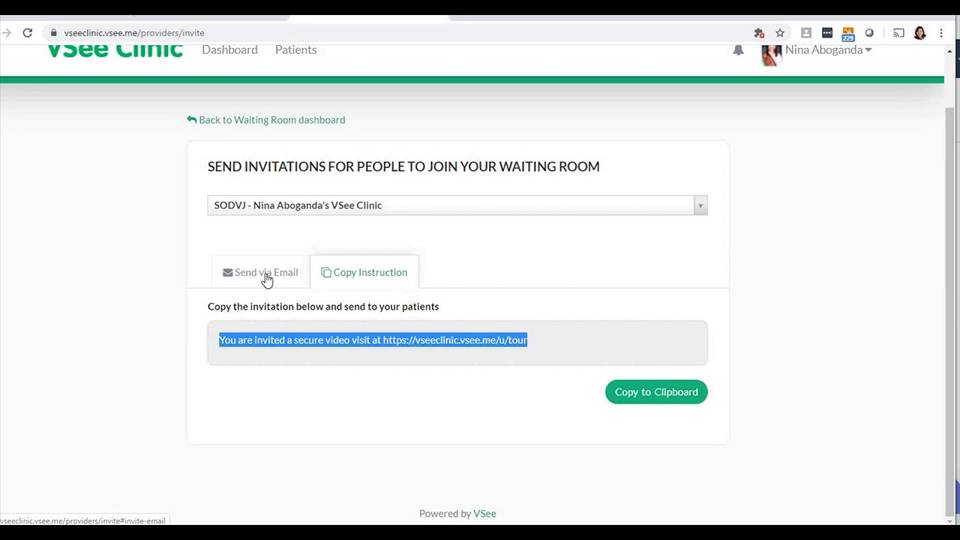
Task: Select the Copy Instruction tab
Action: pyautogui.click(x=364, y=272)
